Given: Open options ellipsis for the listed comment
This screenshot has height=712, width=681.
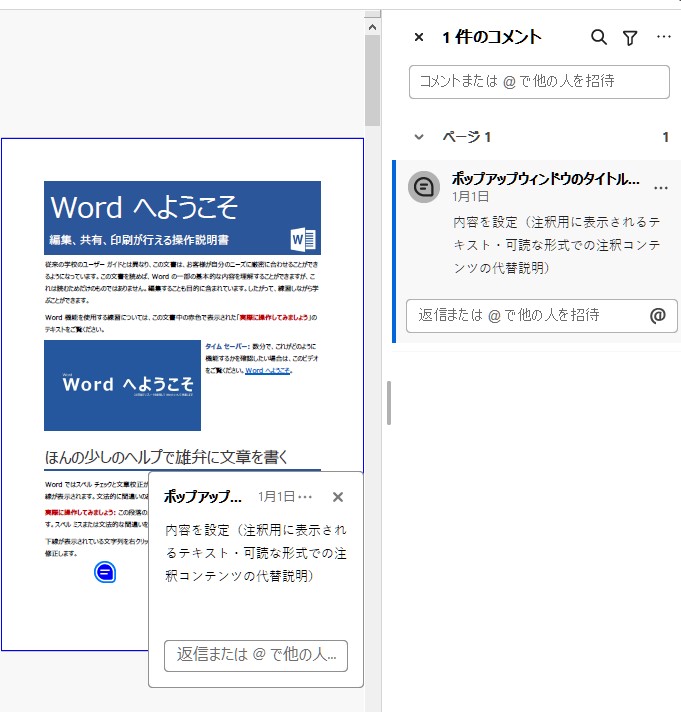Looking at the screenshot, I should point(661,188).
